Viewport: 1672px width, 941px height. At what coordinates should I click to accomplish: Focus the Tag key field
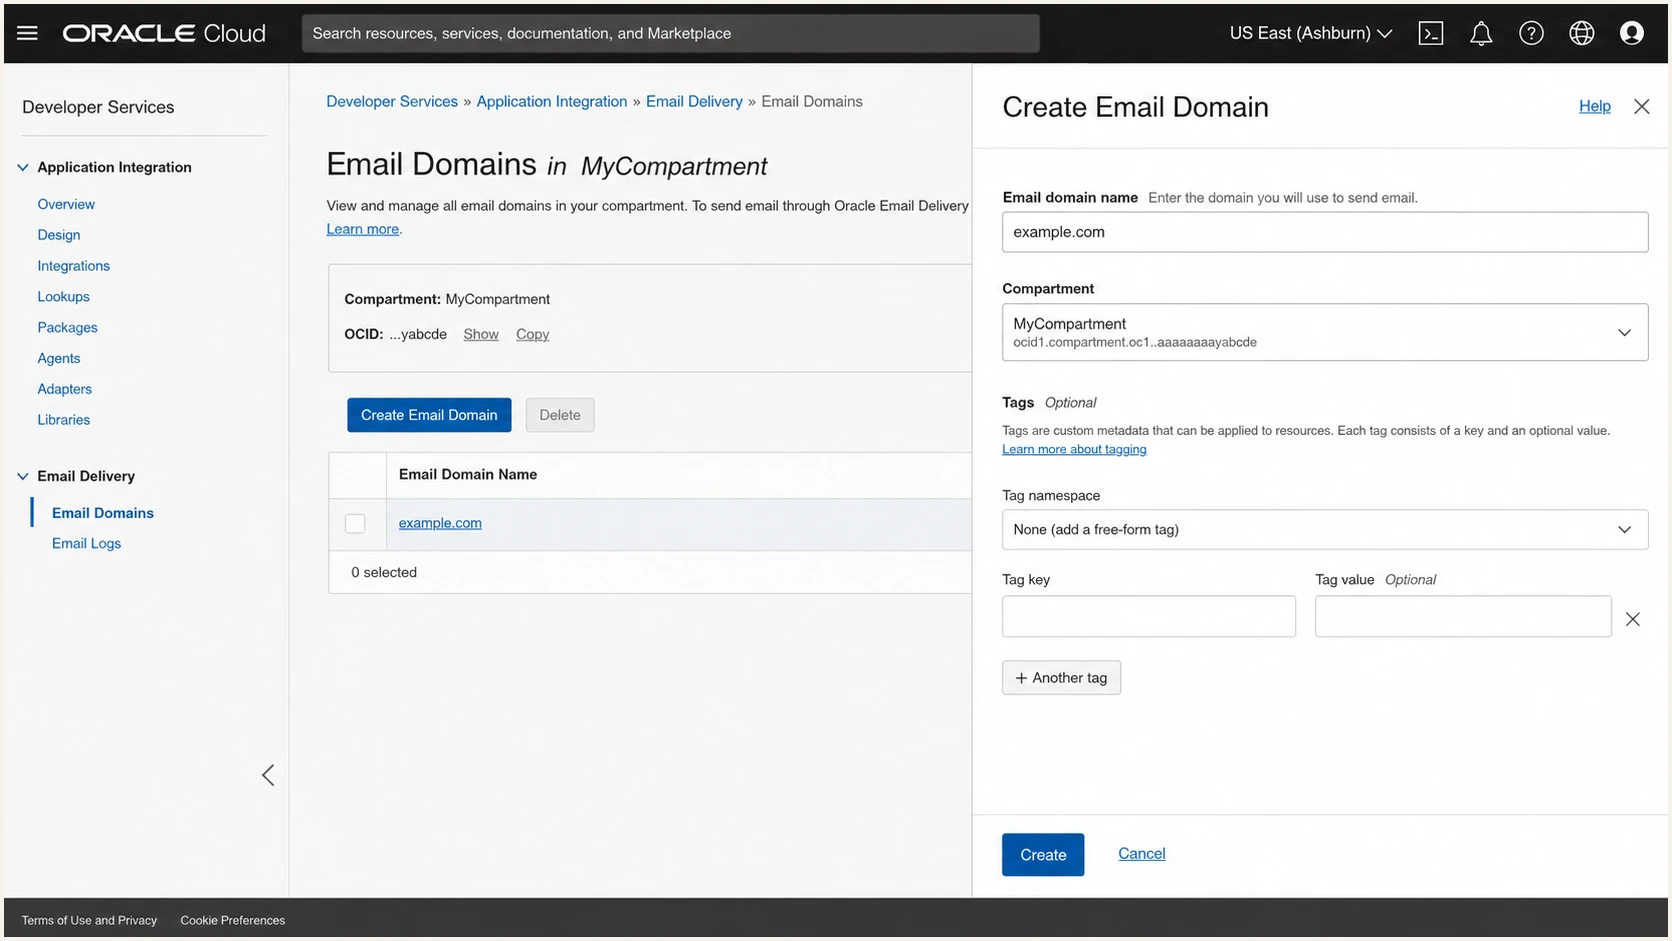pos(1149,617)
